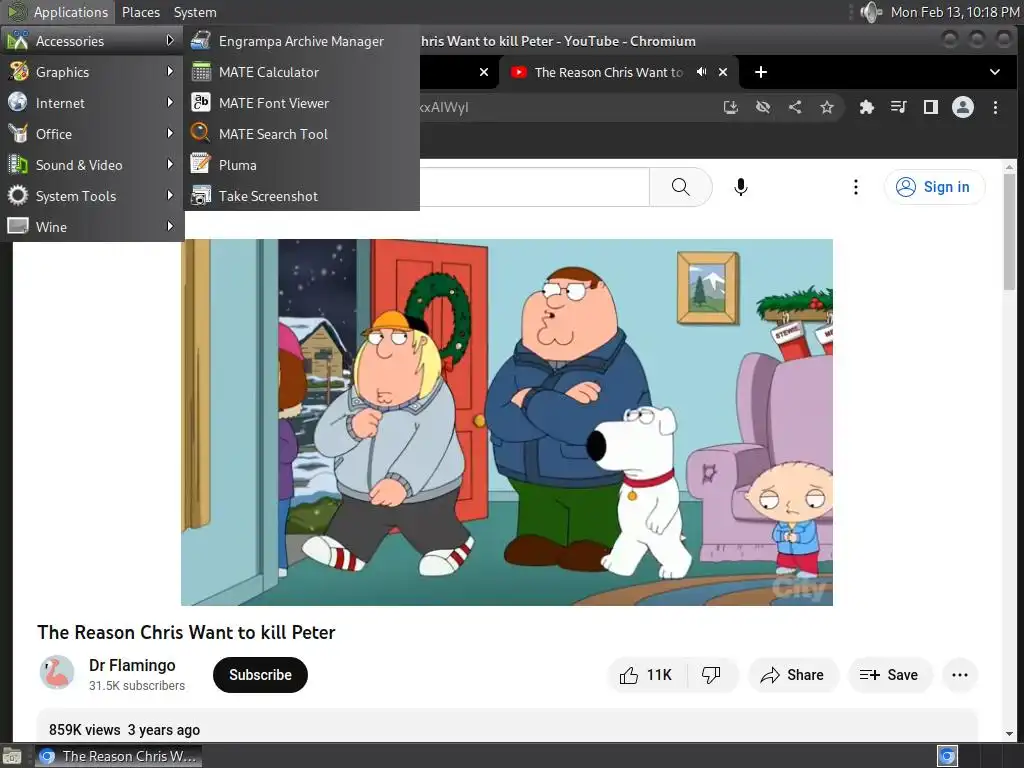Screen dimensions: 1024x768
Task: Click the clock showing Mon Feb 13
Action: [x=955, y=12]
